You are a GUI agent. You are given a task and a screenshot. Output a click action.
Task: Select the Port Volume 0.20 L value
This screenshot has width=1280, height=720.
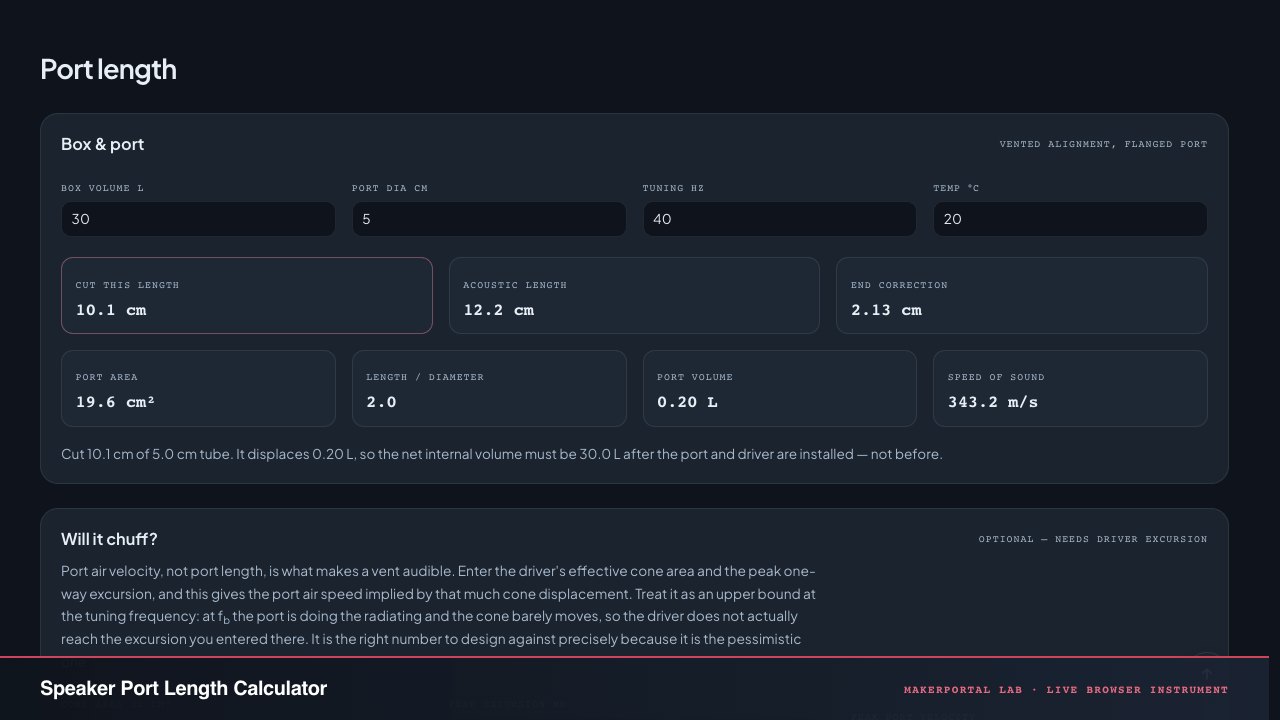coord(687,402)
